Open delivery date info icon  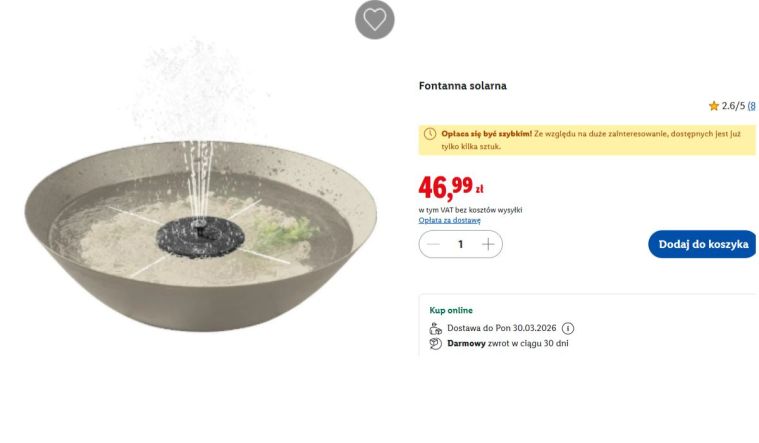[x=568, y=328]
